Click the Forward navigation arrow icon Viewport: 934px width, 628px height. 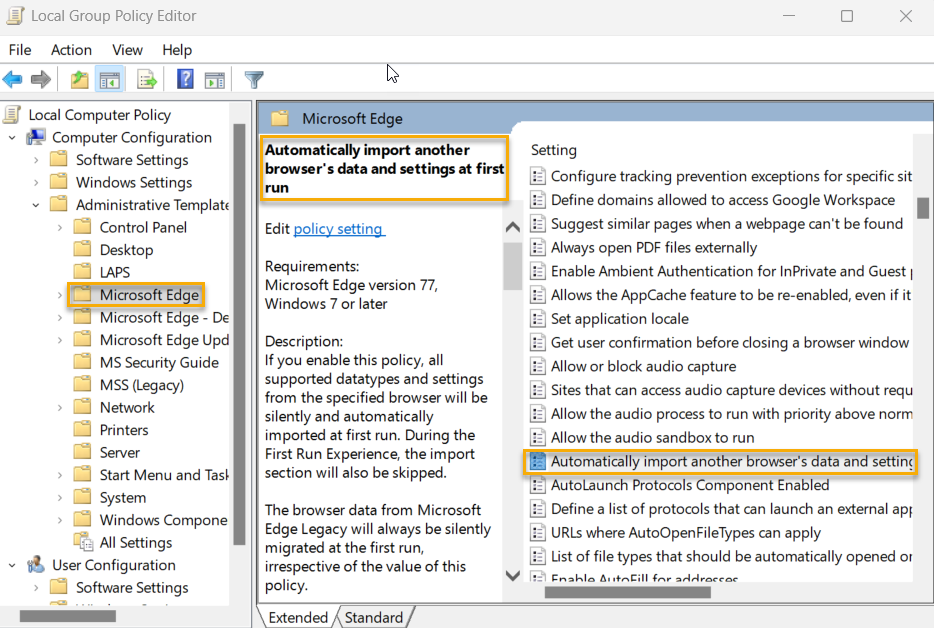(40, 79)
